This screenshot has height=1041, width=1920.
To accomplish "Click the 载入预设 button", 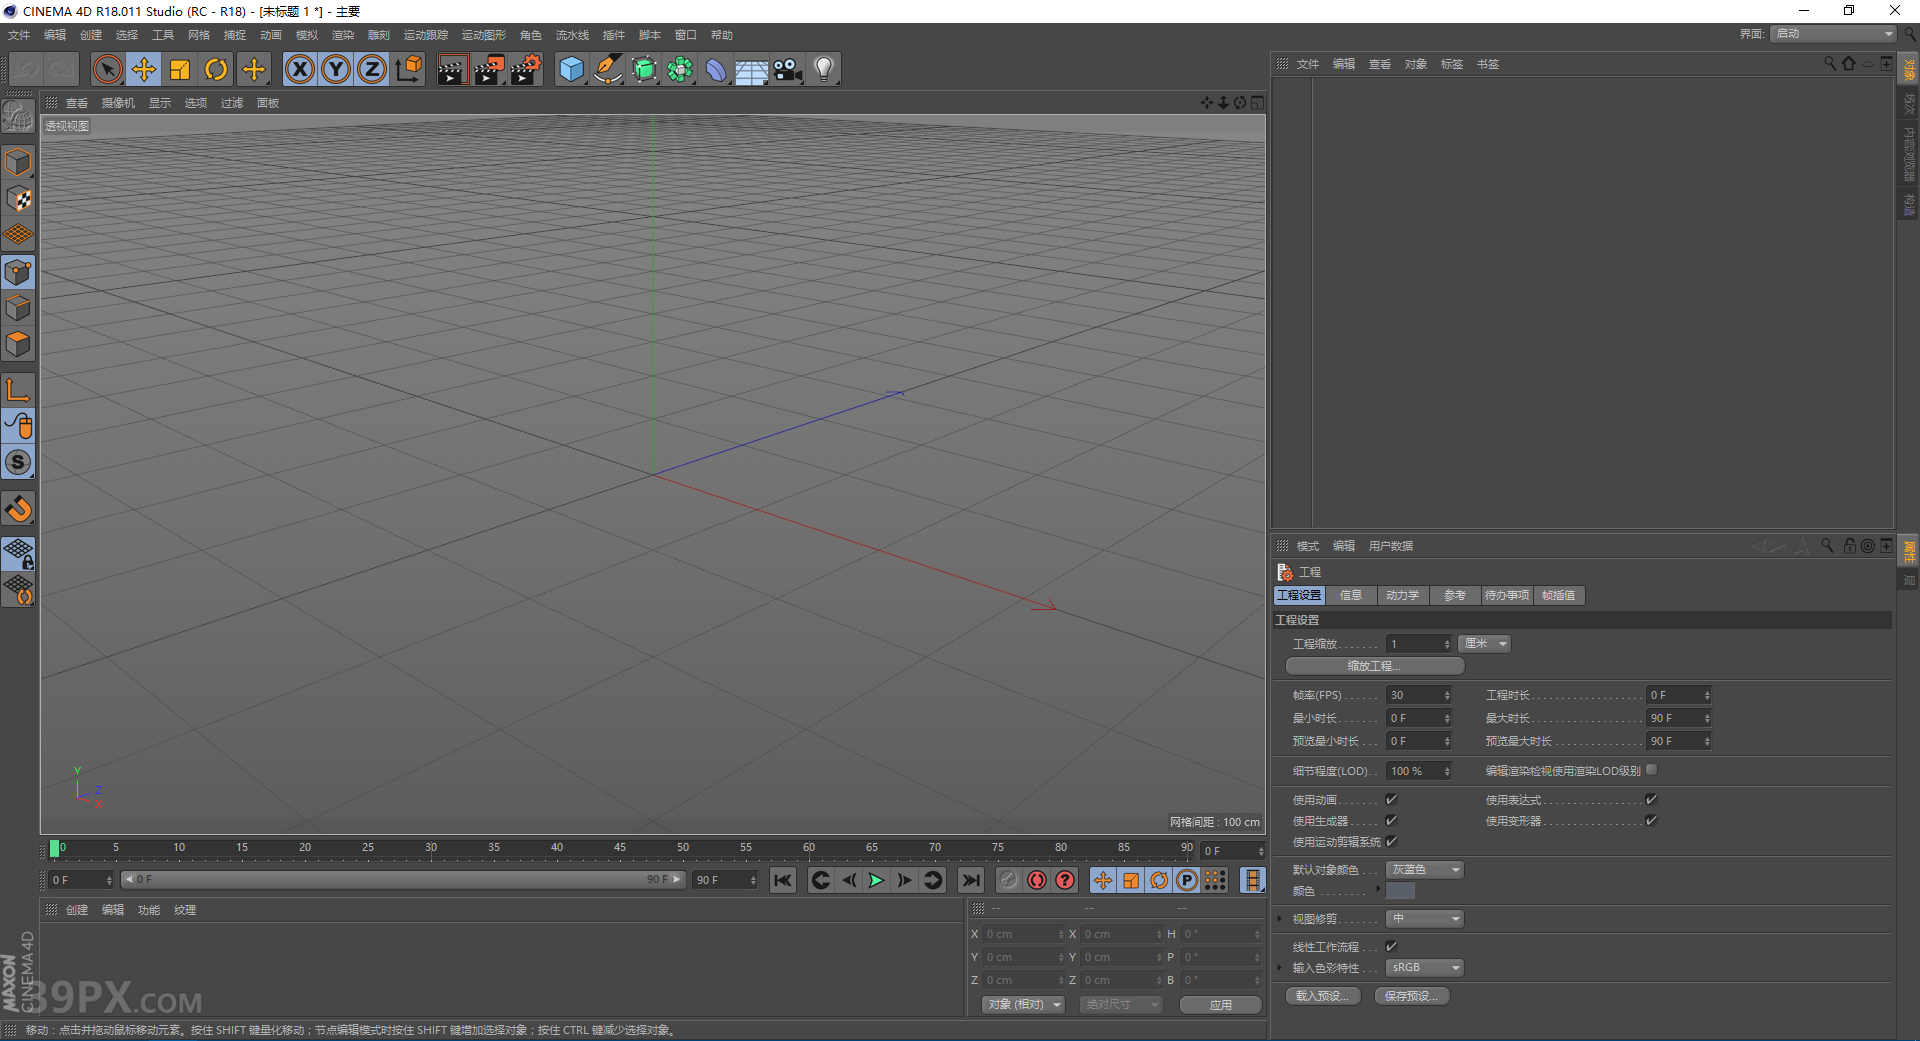I will click(x=1322, y=995).
